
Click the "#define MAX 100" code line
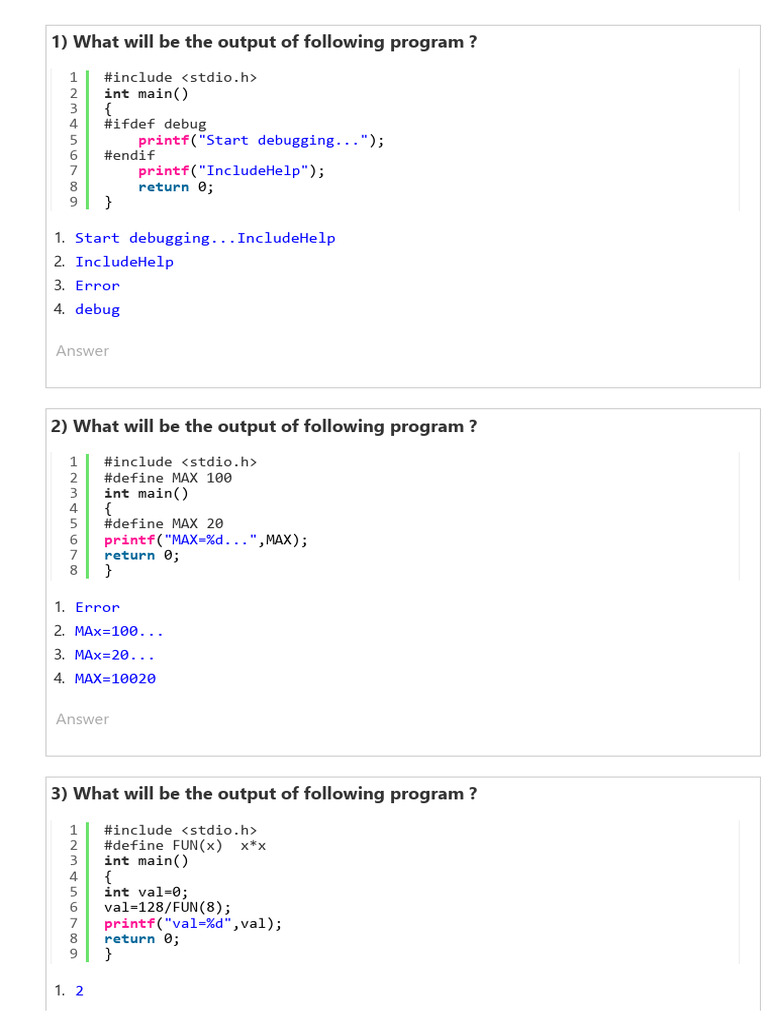[167, 478]
